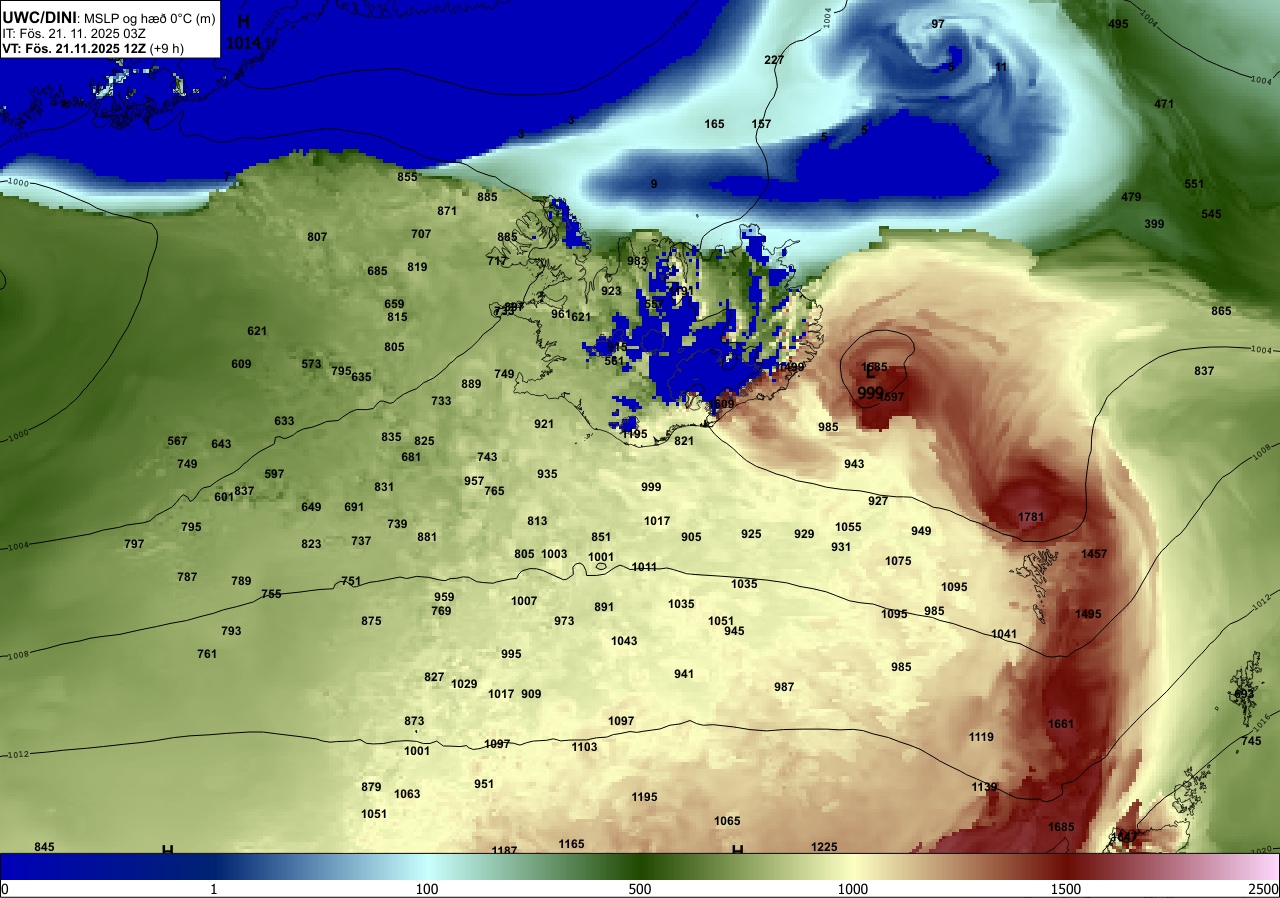Click the 1065 height value

(727, 821)
